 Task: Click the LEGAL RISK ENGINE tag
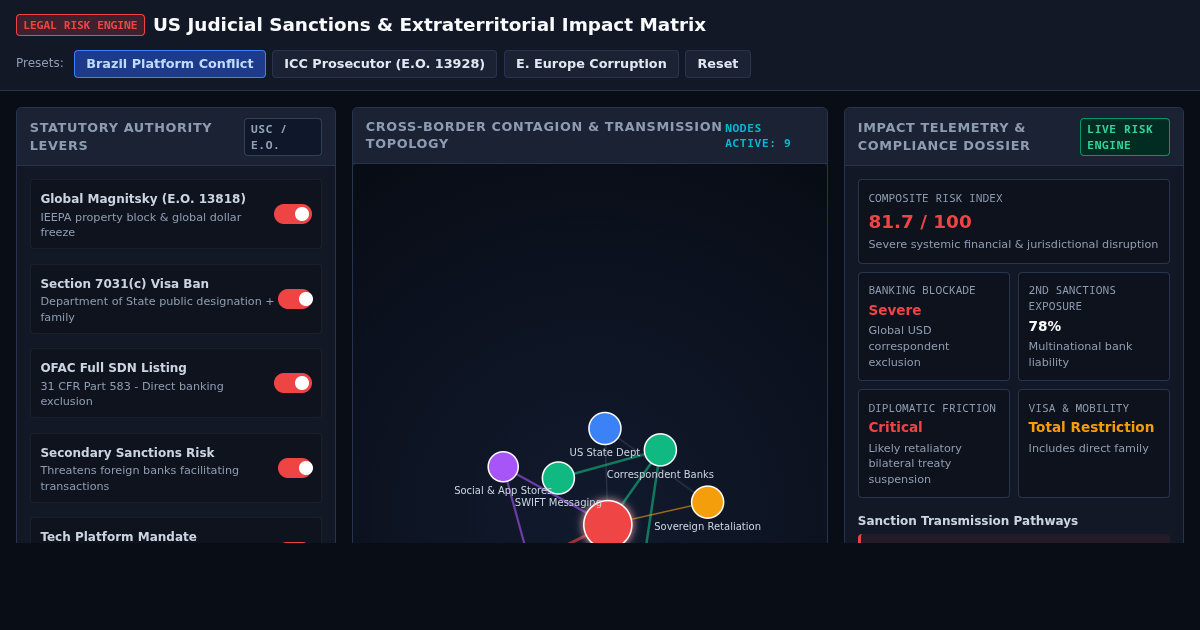(x=80, y=25)
